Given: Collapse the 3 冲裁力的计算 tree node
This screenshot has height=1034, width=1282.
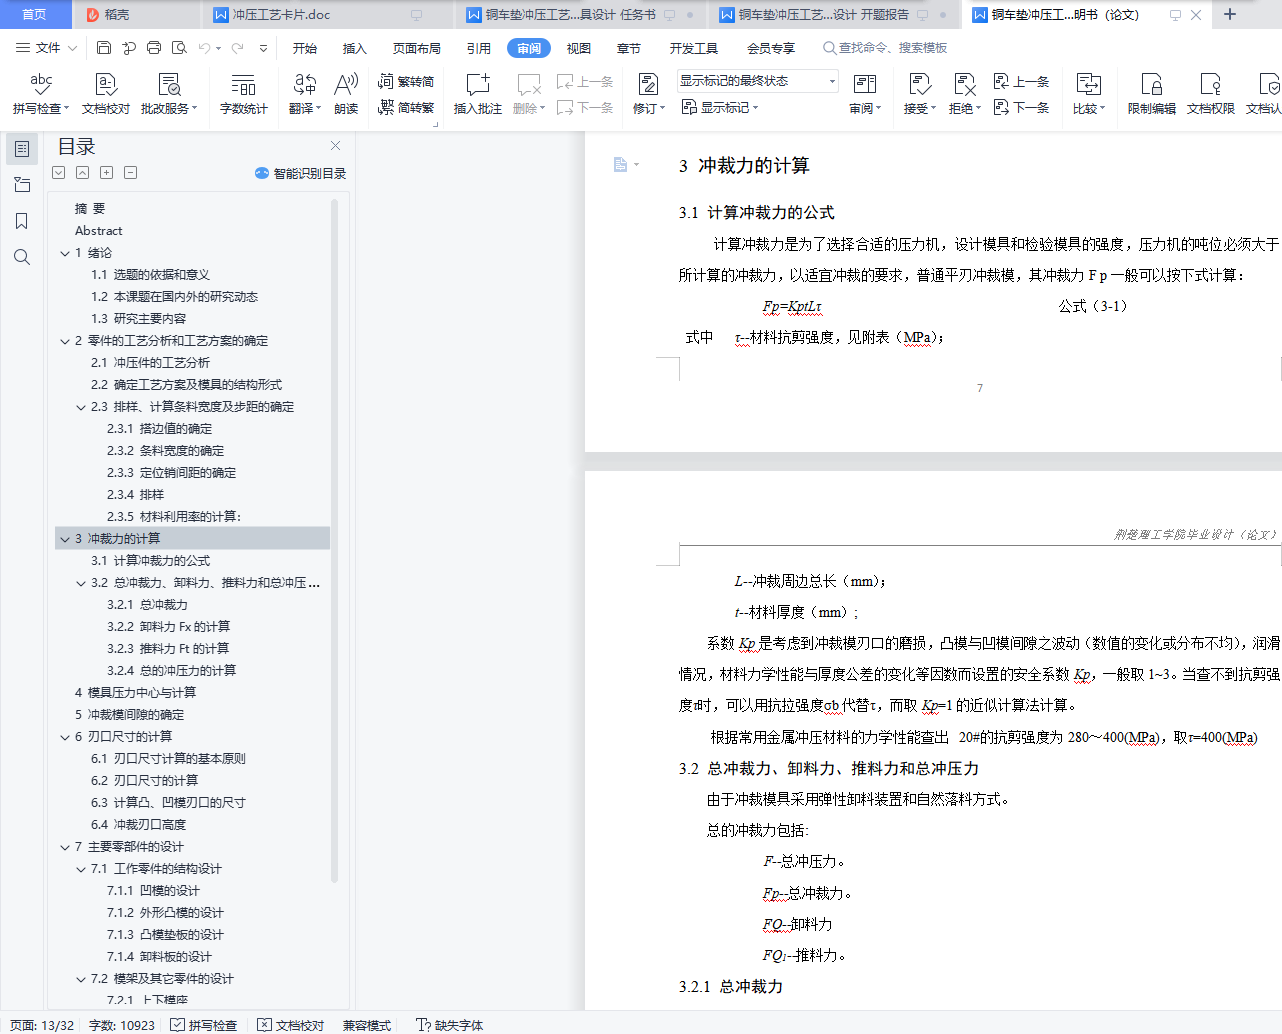Looking at the screenshot, I should (x=65, y=539).
